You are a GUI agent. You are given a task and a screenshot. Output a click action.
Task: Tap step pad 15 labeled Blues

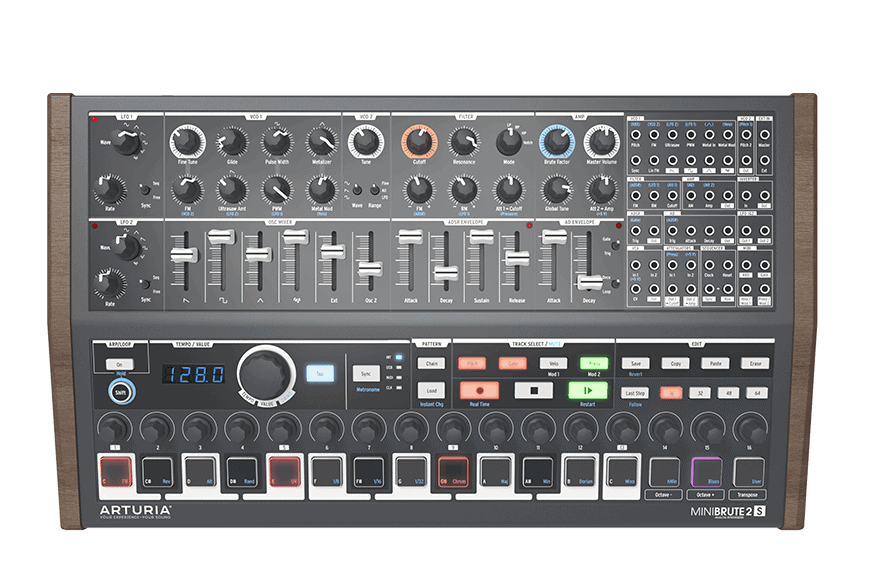pyautogui.click(x=707, y=472)
